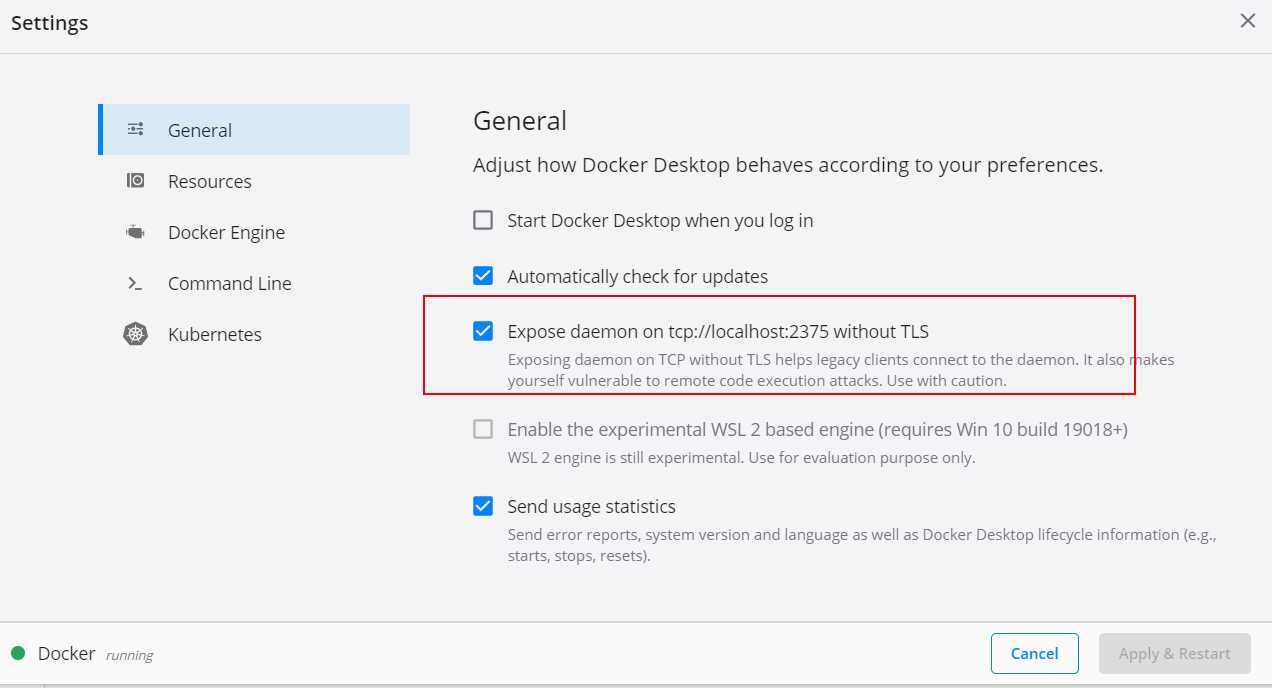Screen dimensions: 1272x688
Task: Click the 'Start Docker Desktop when you log in' label
Action: pyautogui.click(x=660, y=220)
